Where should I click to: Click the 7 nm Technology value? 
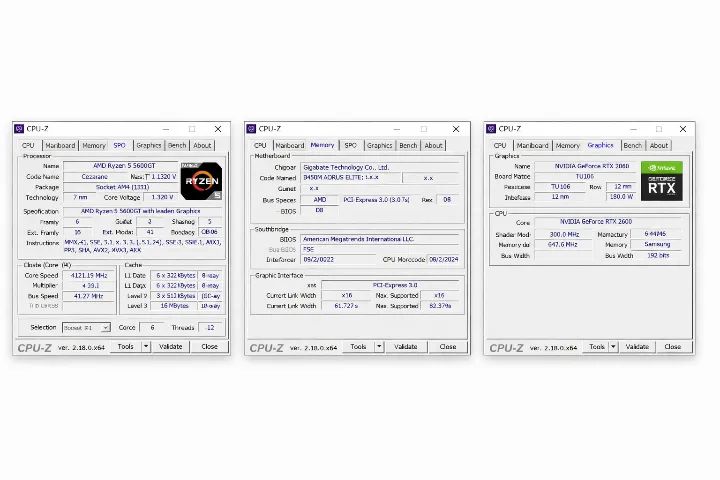point(81,197)
